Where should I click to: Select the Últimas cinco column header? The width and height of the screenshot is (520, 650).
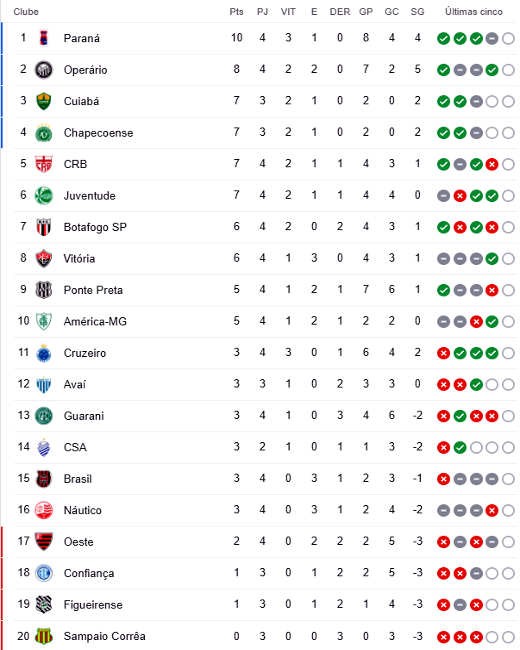click(x=474, y=12)
